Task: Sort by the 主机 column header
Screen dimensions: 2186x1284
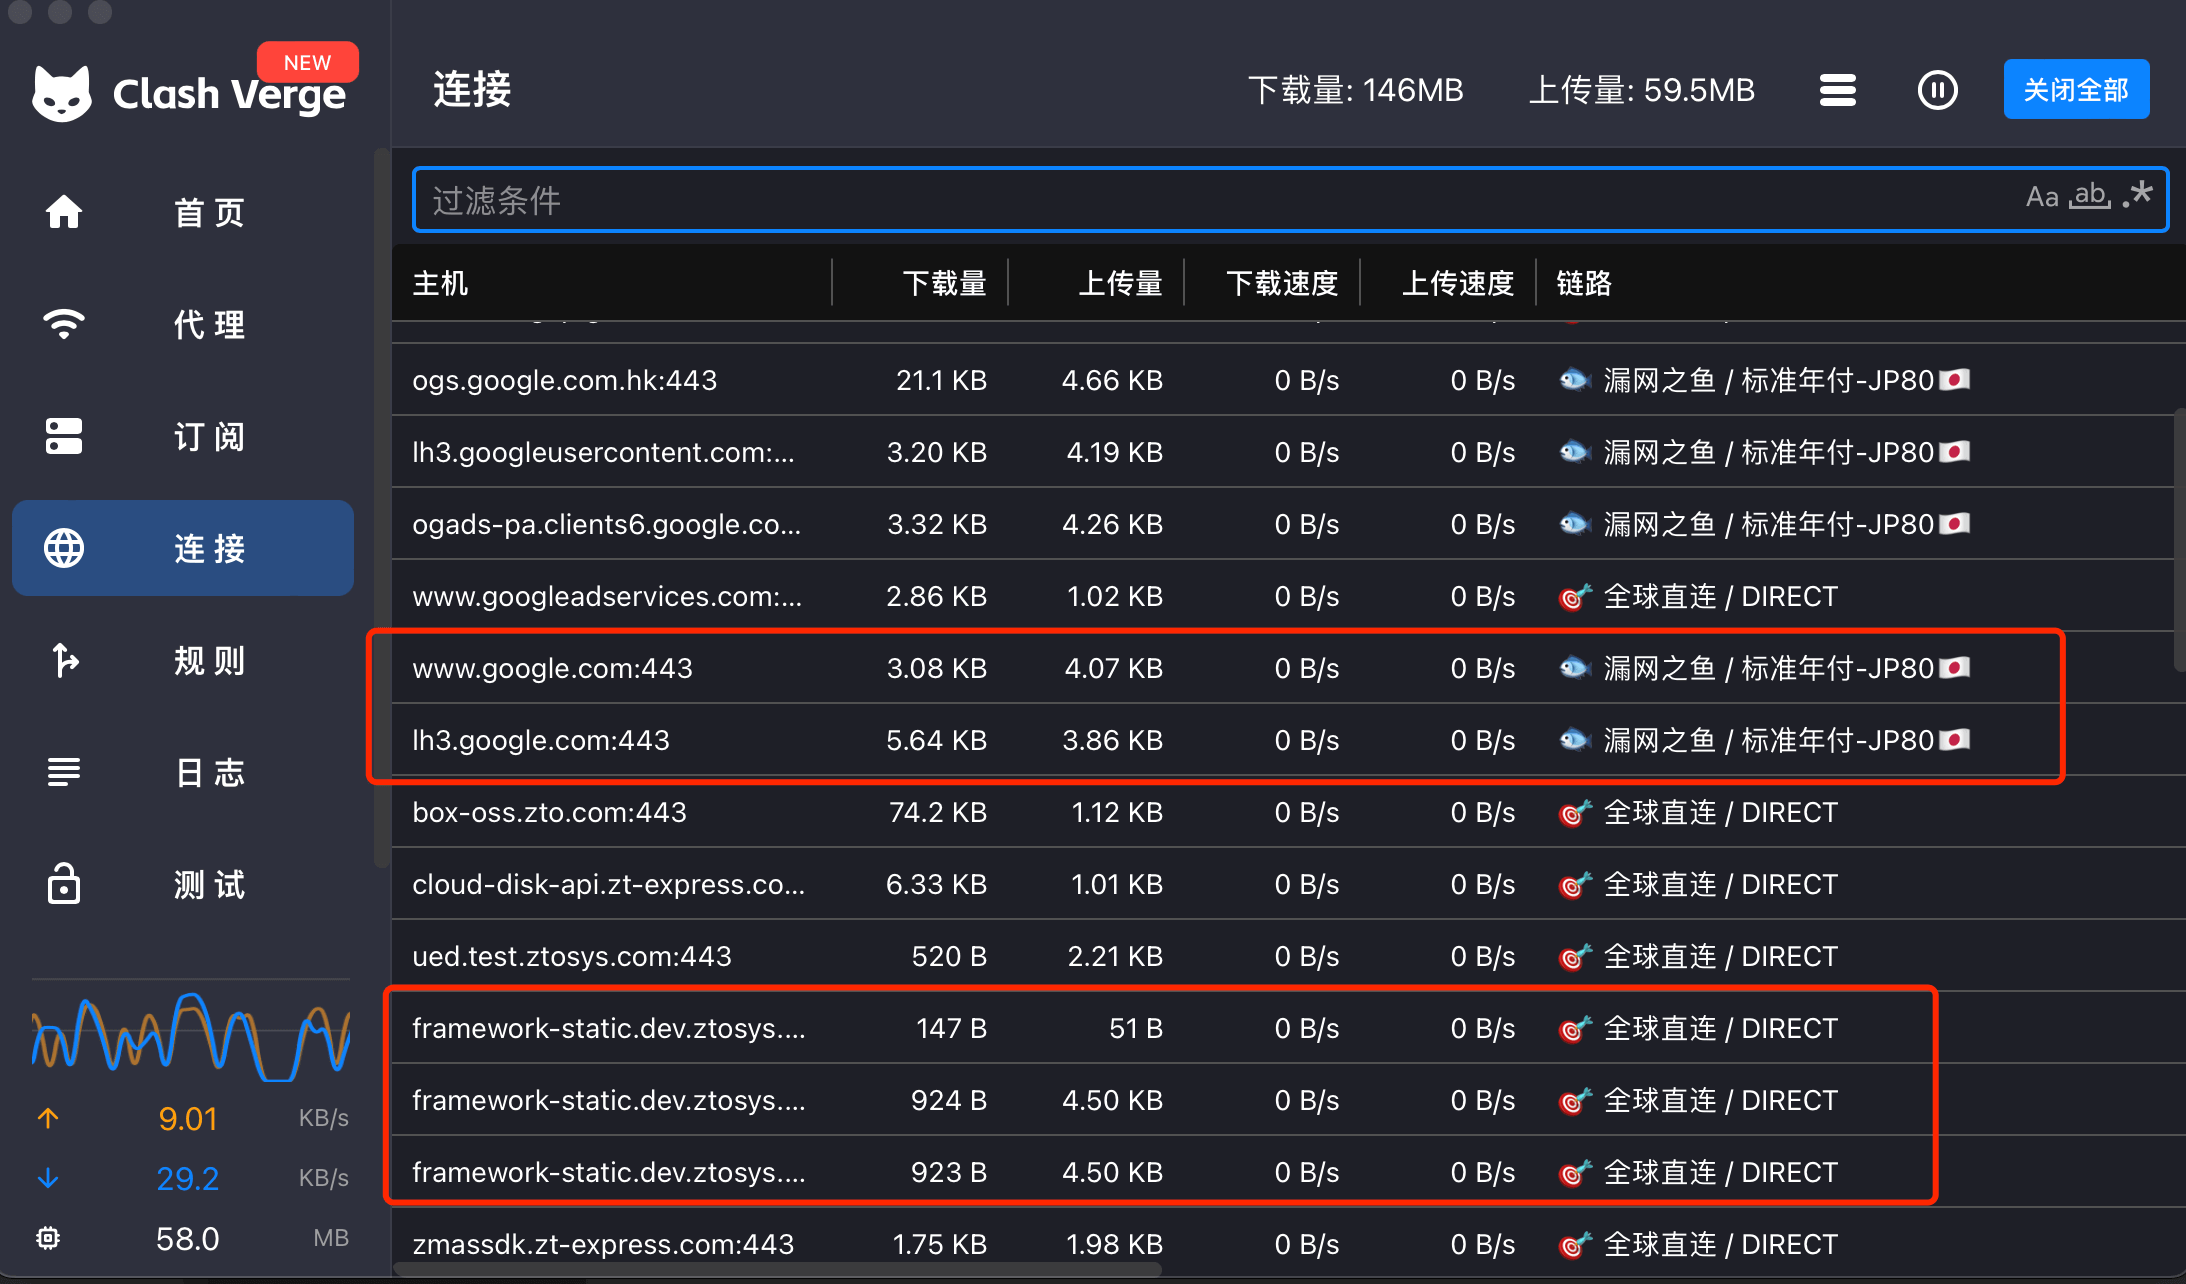Action: click(440, 283)
